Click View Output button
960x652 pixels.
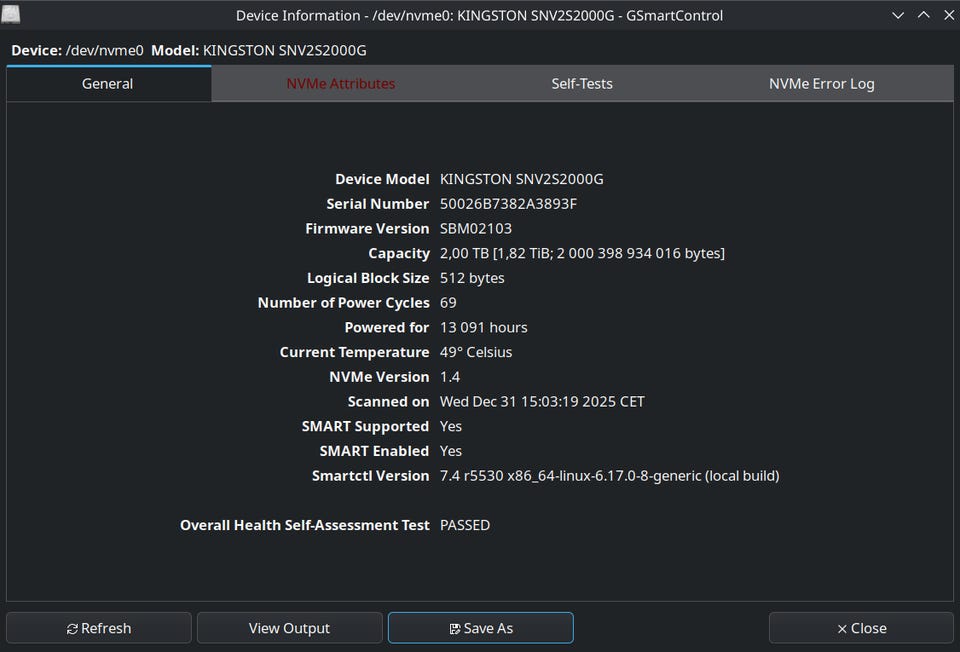pos(290,628)
